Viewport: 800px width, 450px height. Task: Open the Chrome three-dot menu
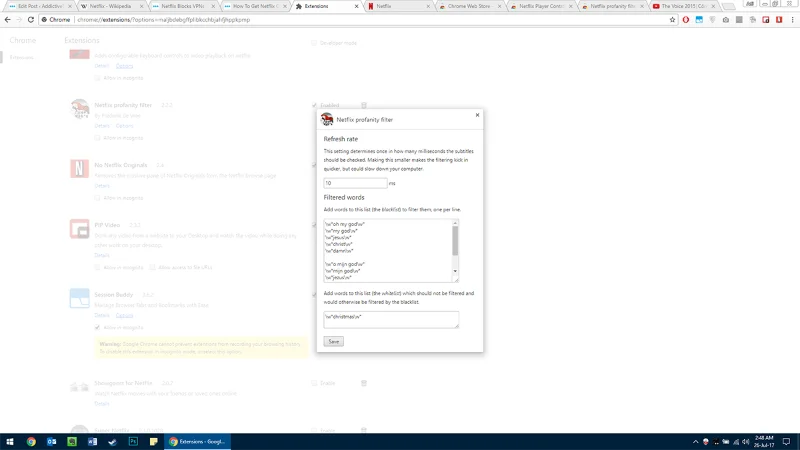tap(792, 19)
